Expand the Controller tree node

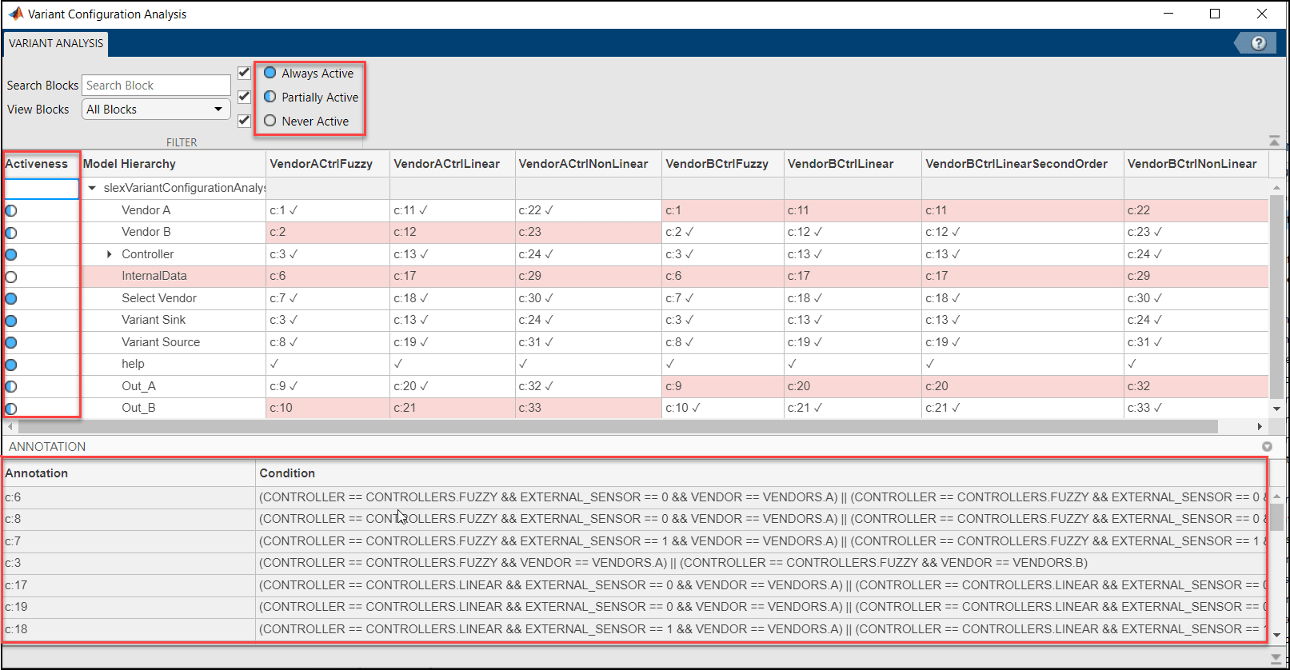click(109, 254)
